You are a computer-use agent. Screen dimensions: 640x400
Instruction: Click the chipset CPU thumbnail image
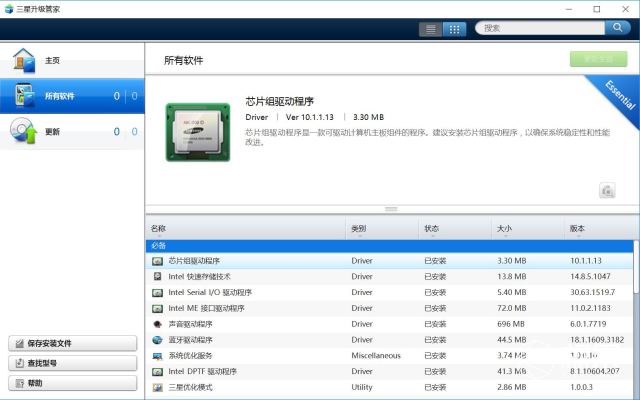pyautogui.click(x=198, y=132)
